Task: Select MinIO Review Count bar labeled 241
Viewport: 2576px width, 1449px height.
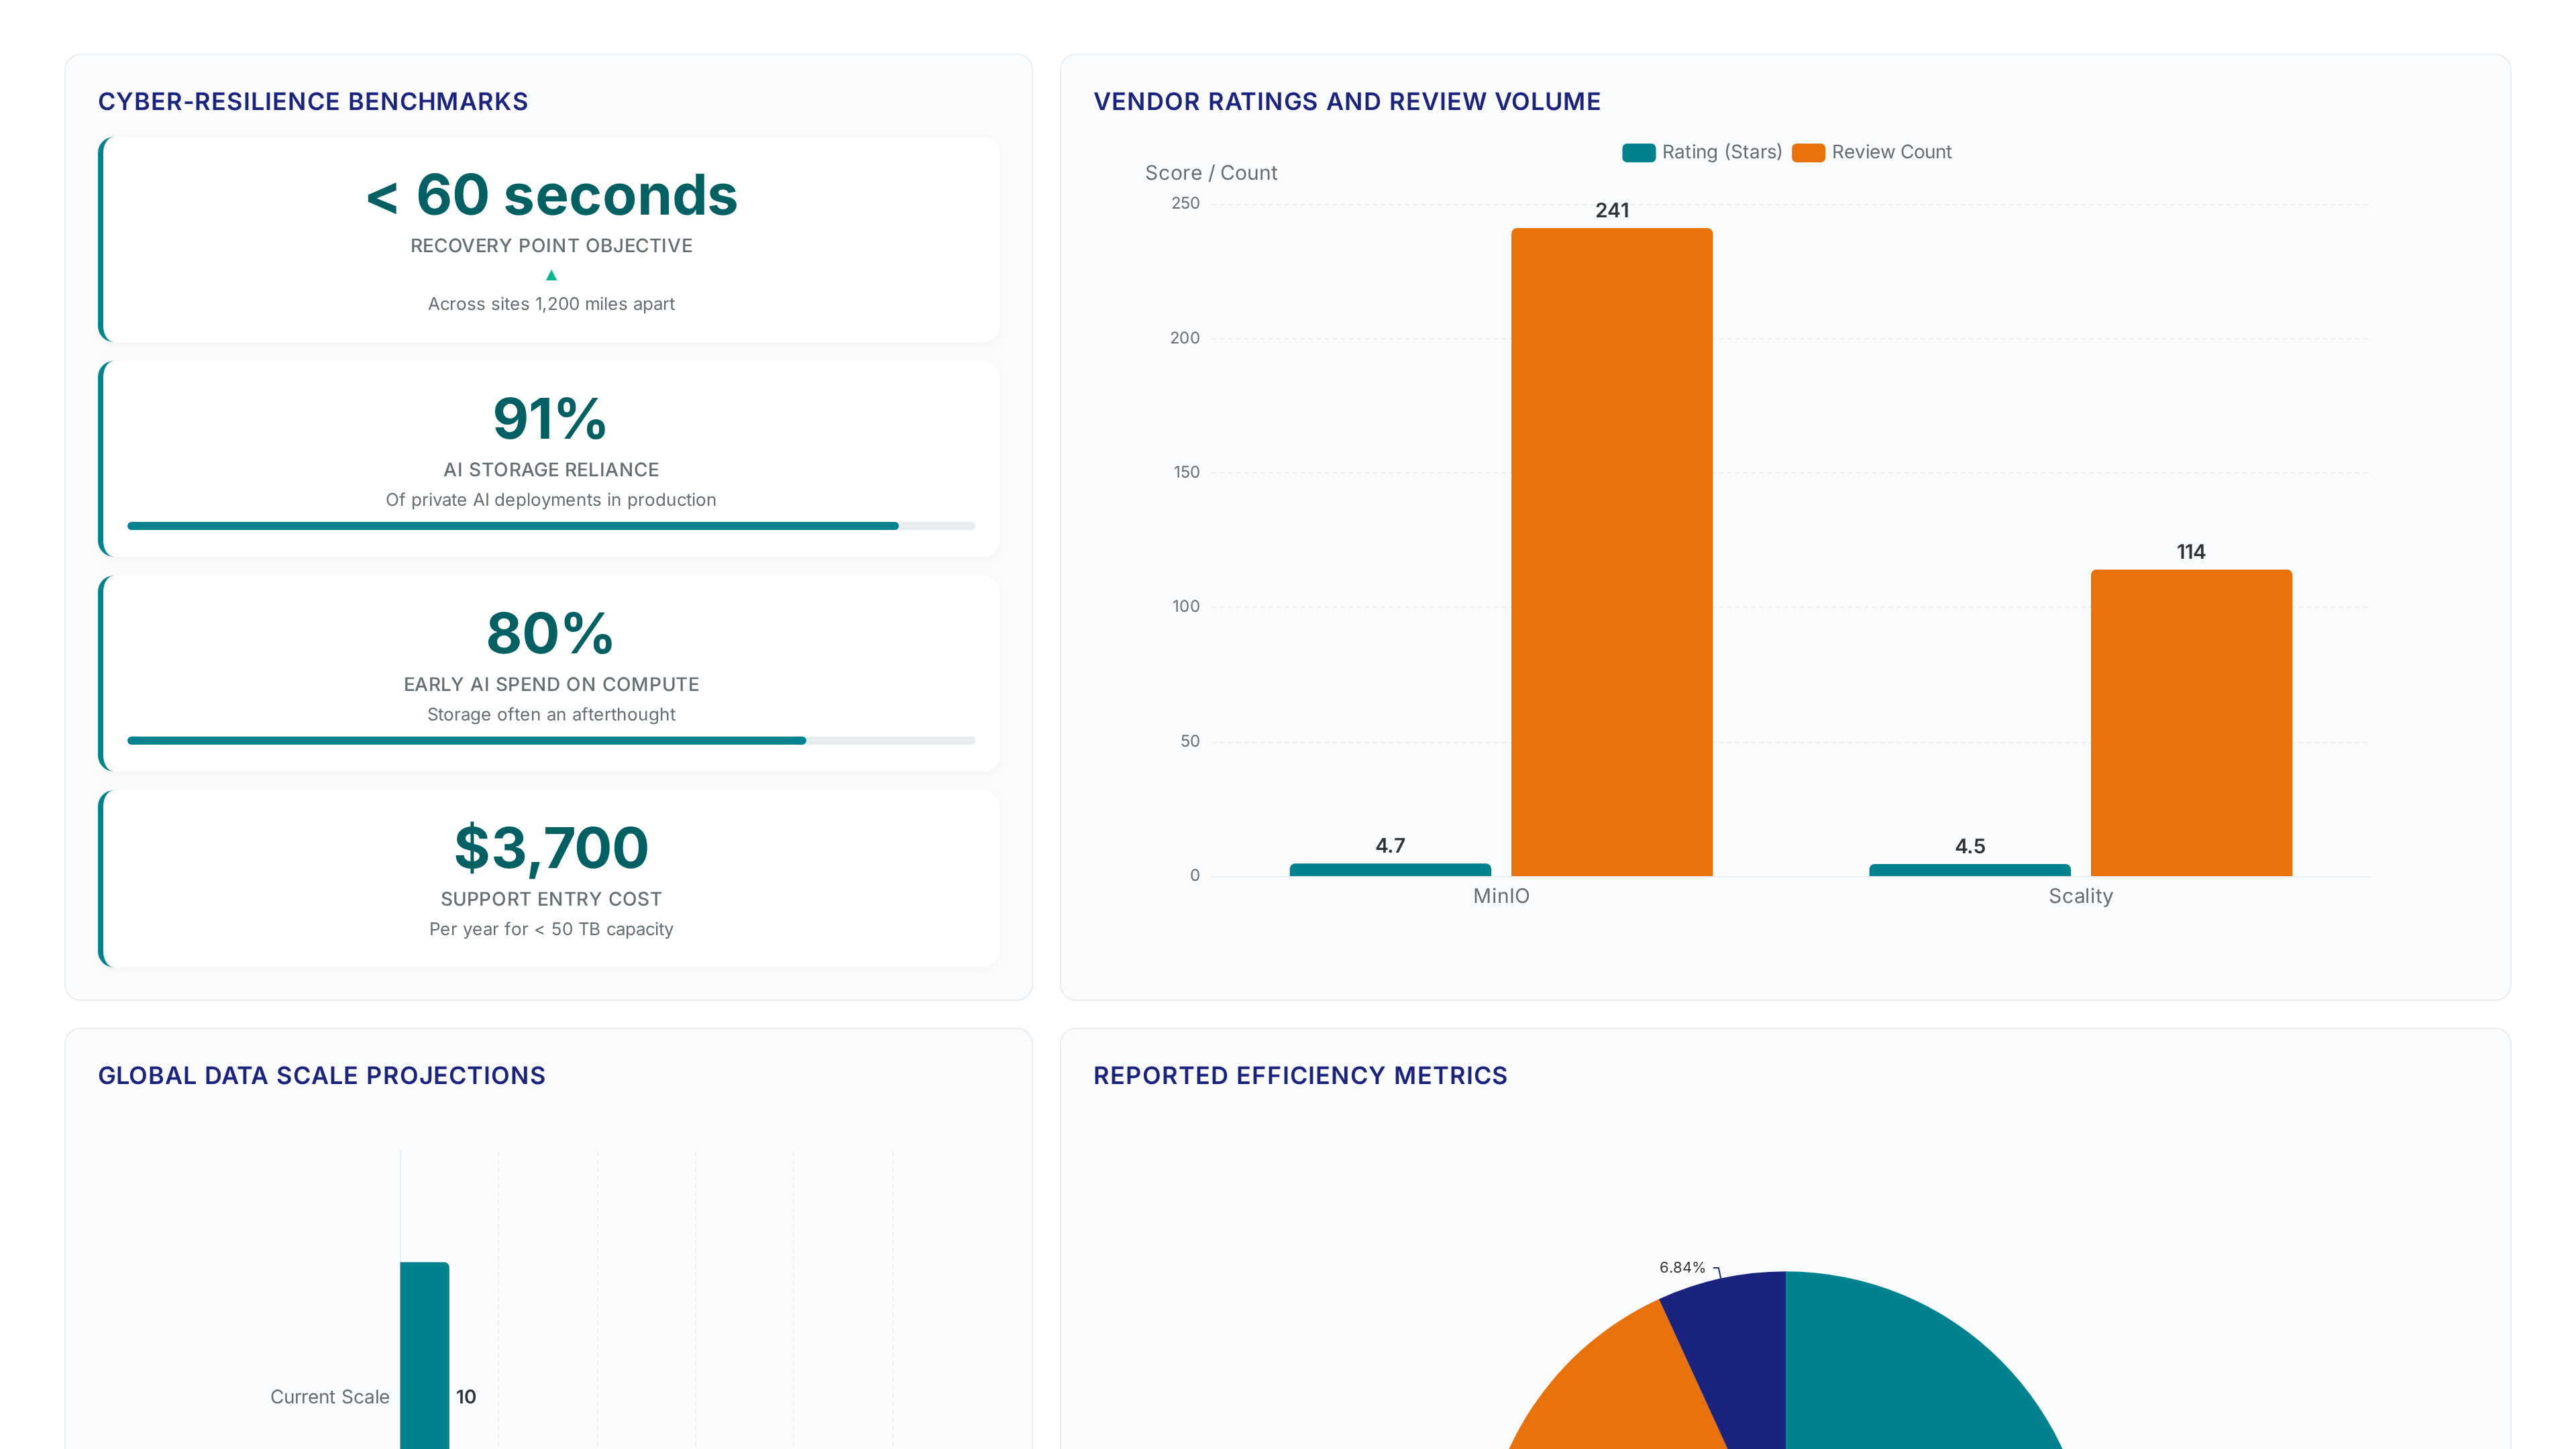Action: click(1611, 552)
